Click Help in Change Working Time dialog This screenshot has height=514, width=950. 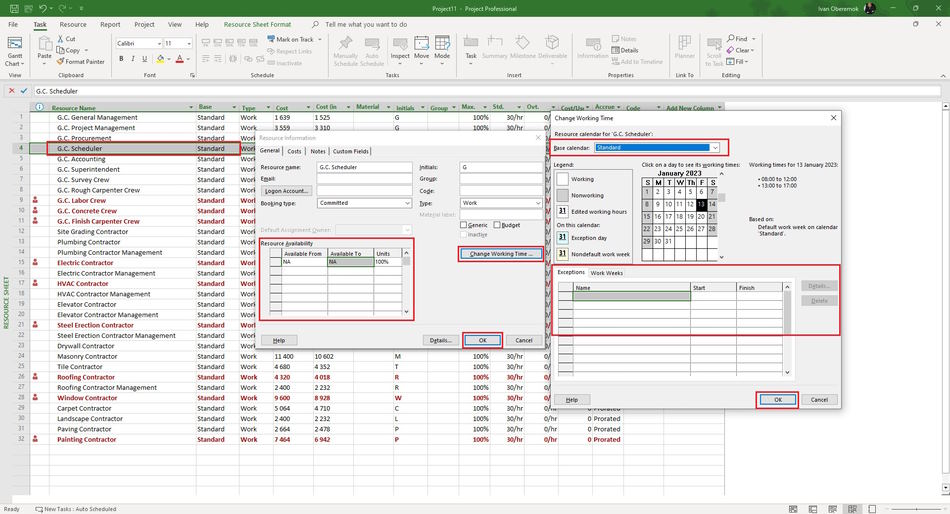pyautogui.click(x=571, y=399)
